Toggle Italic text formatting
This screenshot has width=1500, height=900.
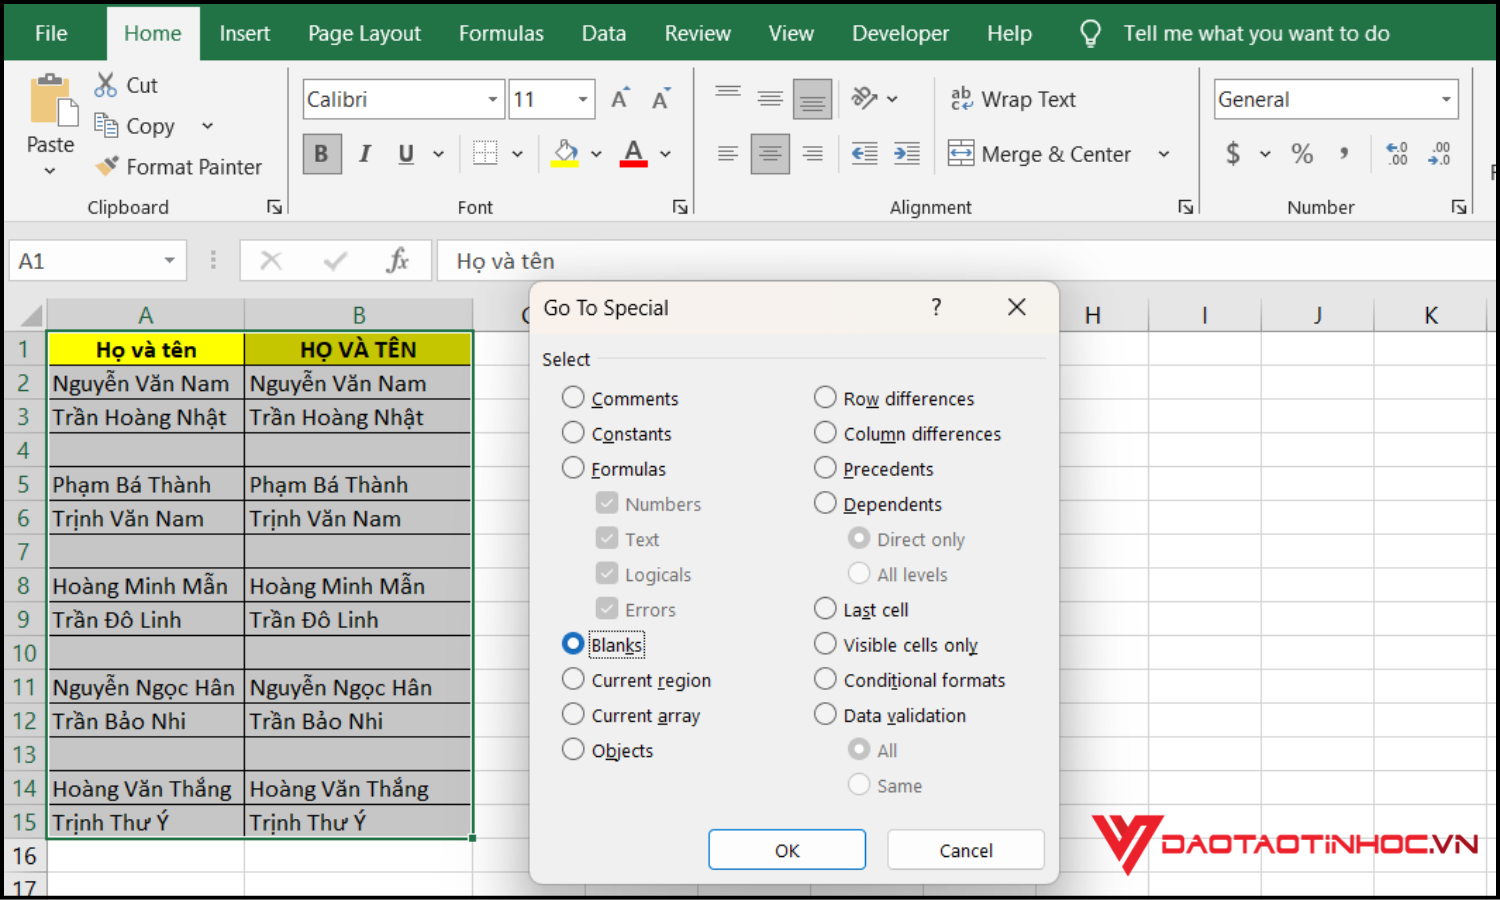(365, 154)
